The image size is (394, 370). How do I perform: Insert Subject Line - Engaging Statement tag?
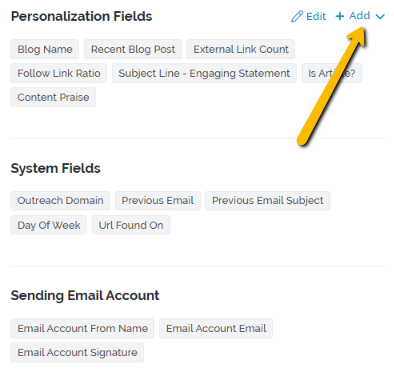[x=204, y=73]
